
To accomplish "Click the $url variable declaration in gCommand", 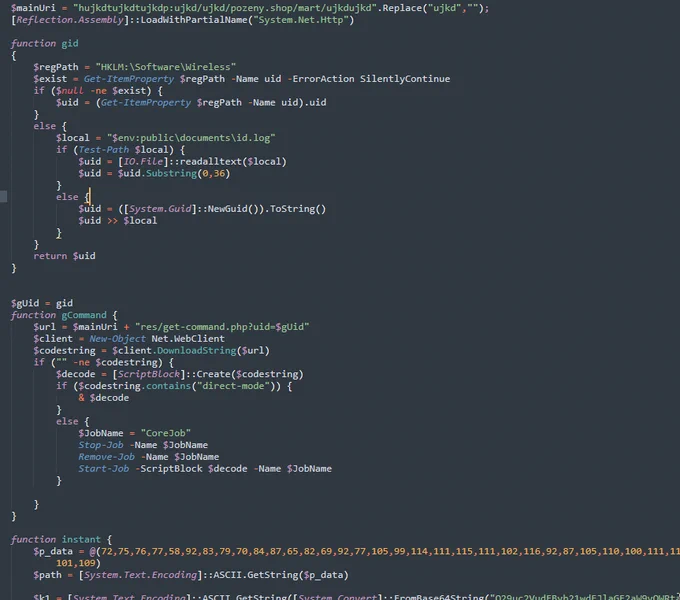I will pos(45,327).
